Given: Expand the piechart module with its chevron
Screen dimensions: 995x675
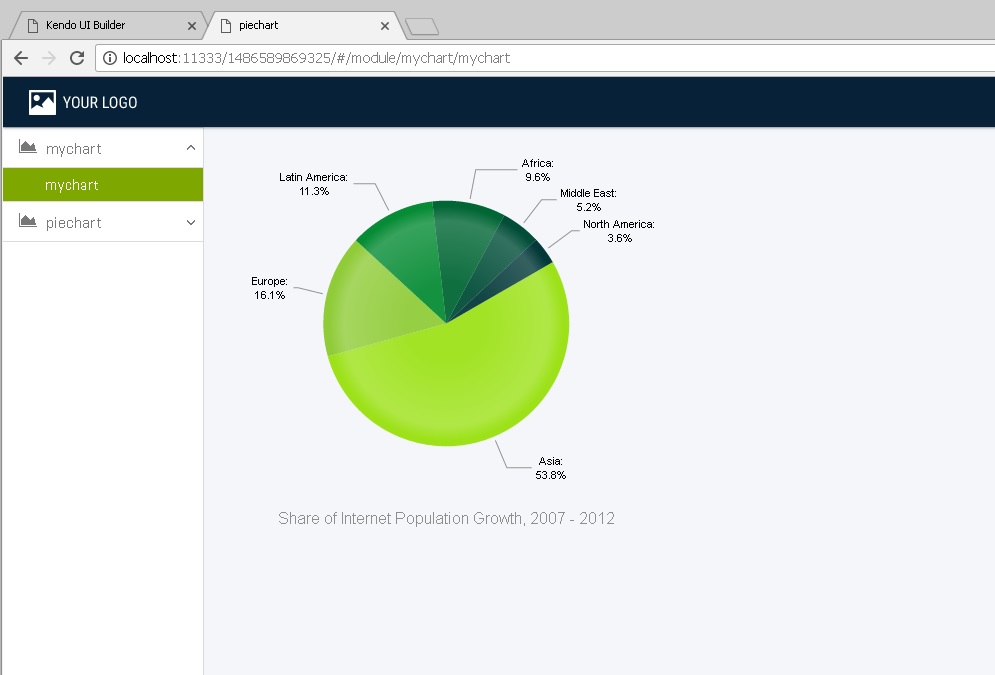Looking at the screenshot, I should click(x=190, y=222).
